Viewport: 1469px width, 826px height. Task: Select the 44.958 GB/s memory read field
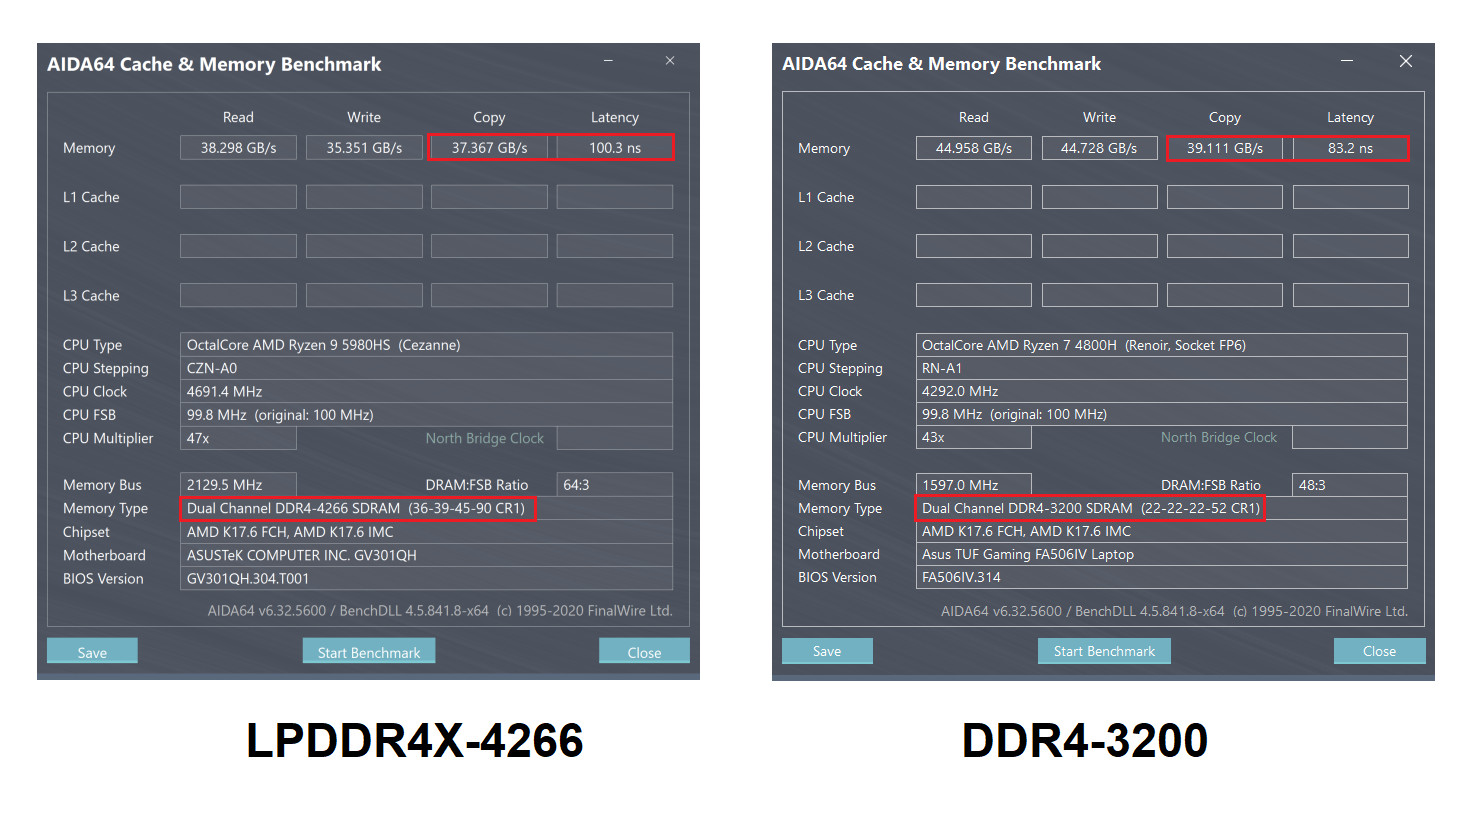coord(973,148)
